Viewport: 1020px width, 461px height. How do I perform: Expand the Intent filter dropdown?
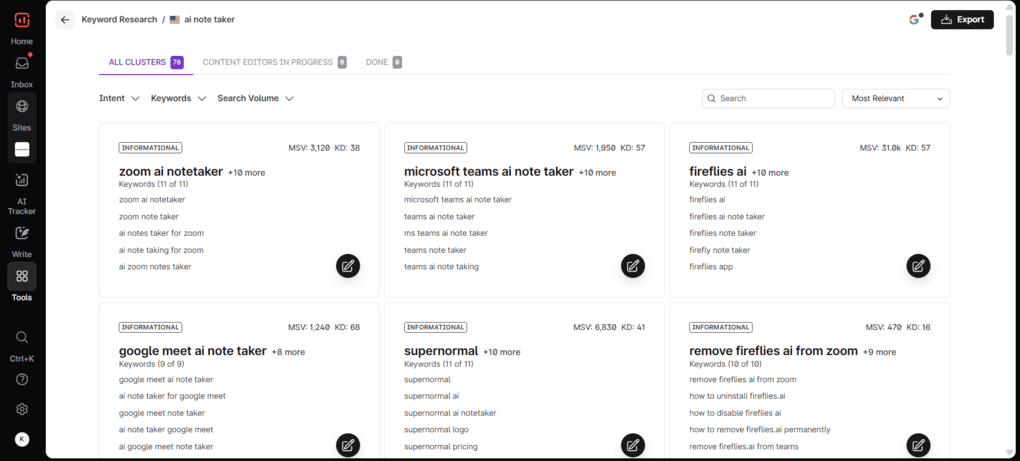[119, 98]
